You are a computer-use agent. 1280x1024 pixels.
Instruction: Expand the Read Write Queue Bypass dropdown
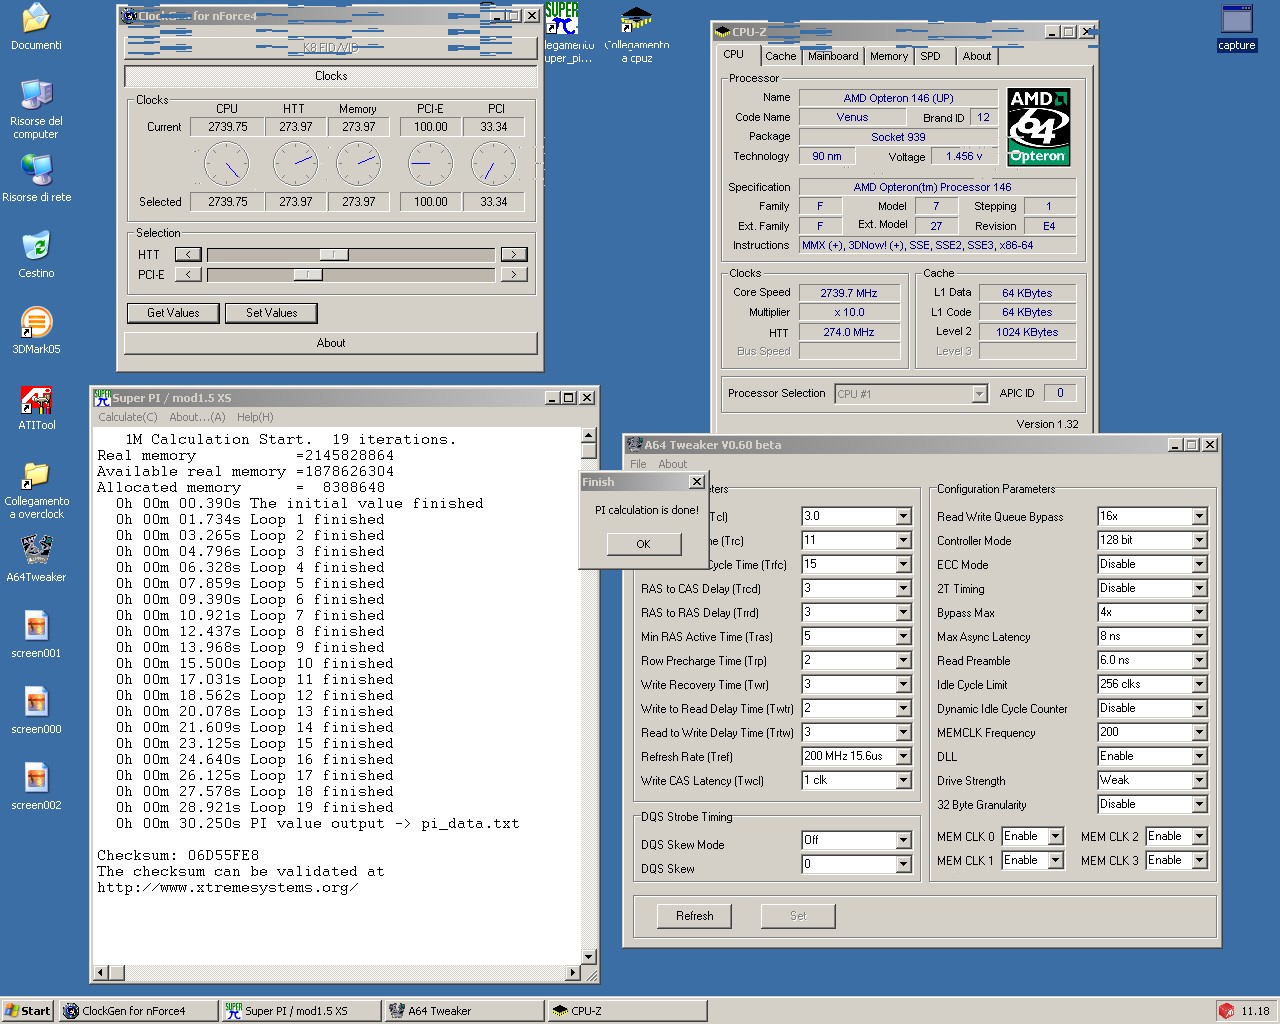[1199, 516]
